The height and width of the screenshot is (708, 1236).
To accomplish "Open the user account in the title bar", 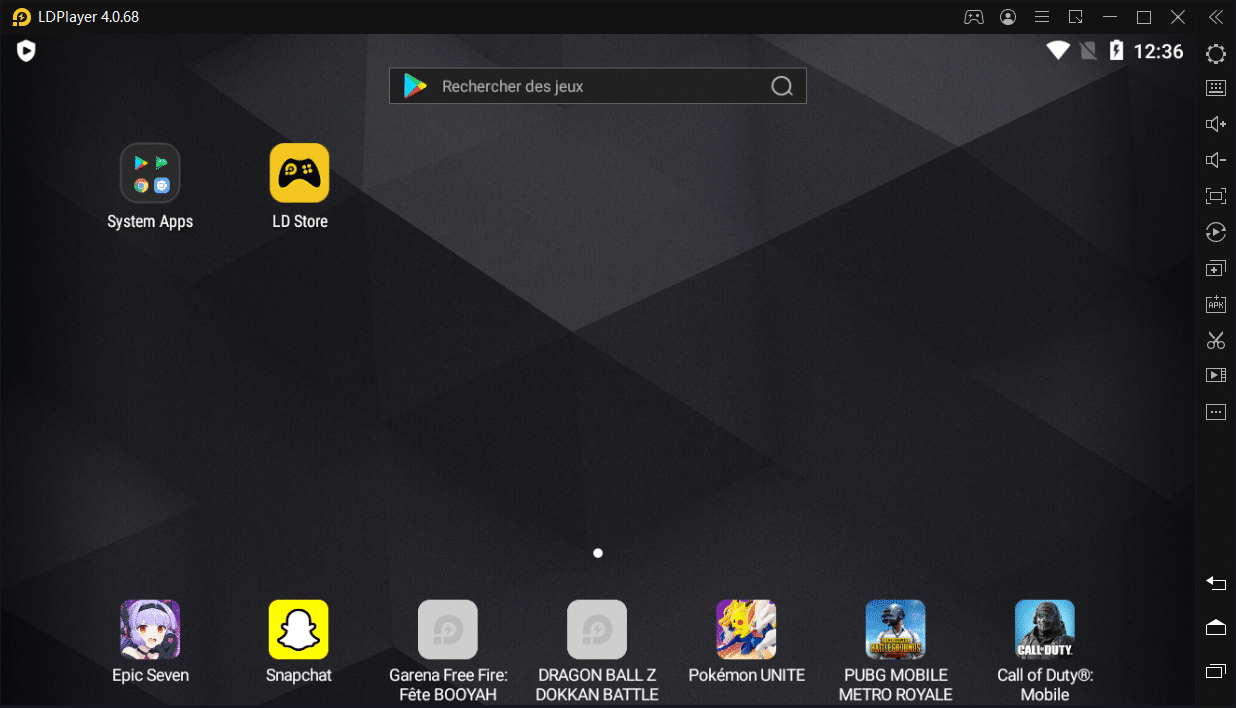I will (x=1008, y=17).
